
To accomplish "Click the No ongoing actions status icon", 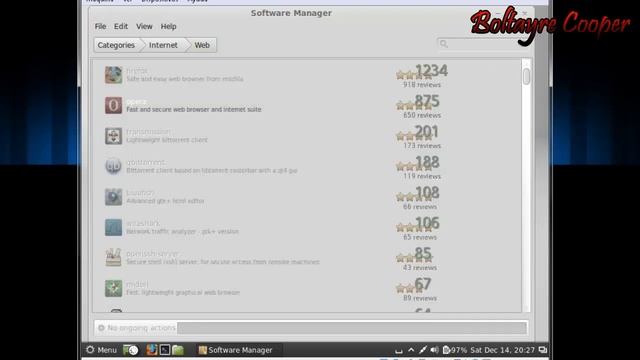I will [101, 328].
